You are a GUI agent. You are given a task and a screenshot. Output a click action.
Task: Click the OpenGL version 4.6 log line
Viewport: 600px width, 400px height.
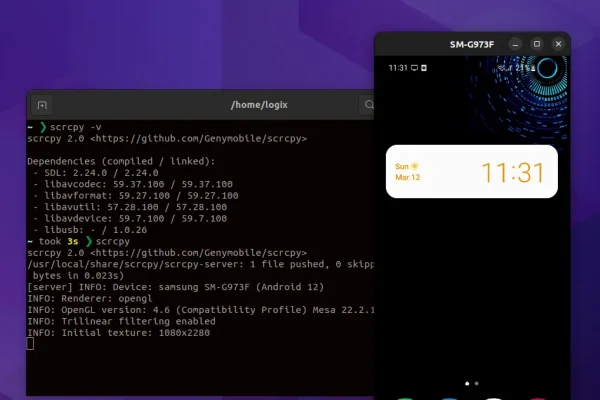(x=201, y=310)
